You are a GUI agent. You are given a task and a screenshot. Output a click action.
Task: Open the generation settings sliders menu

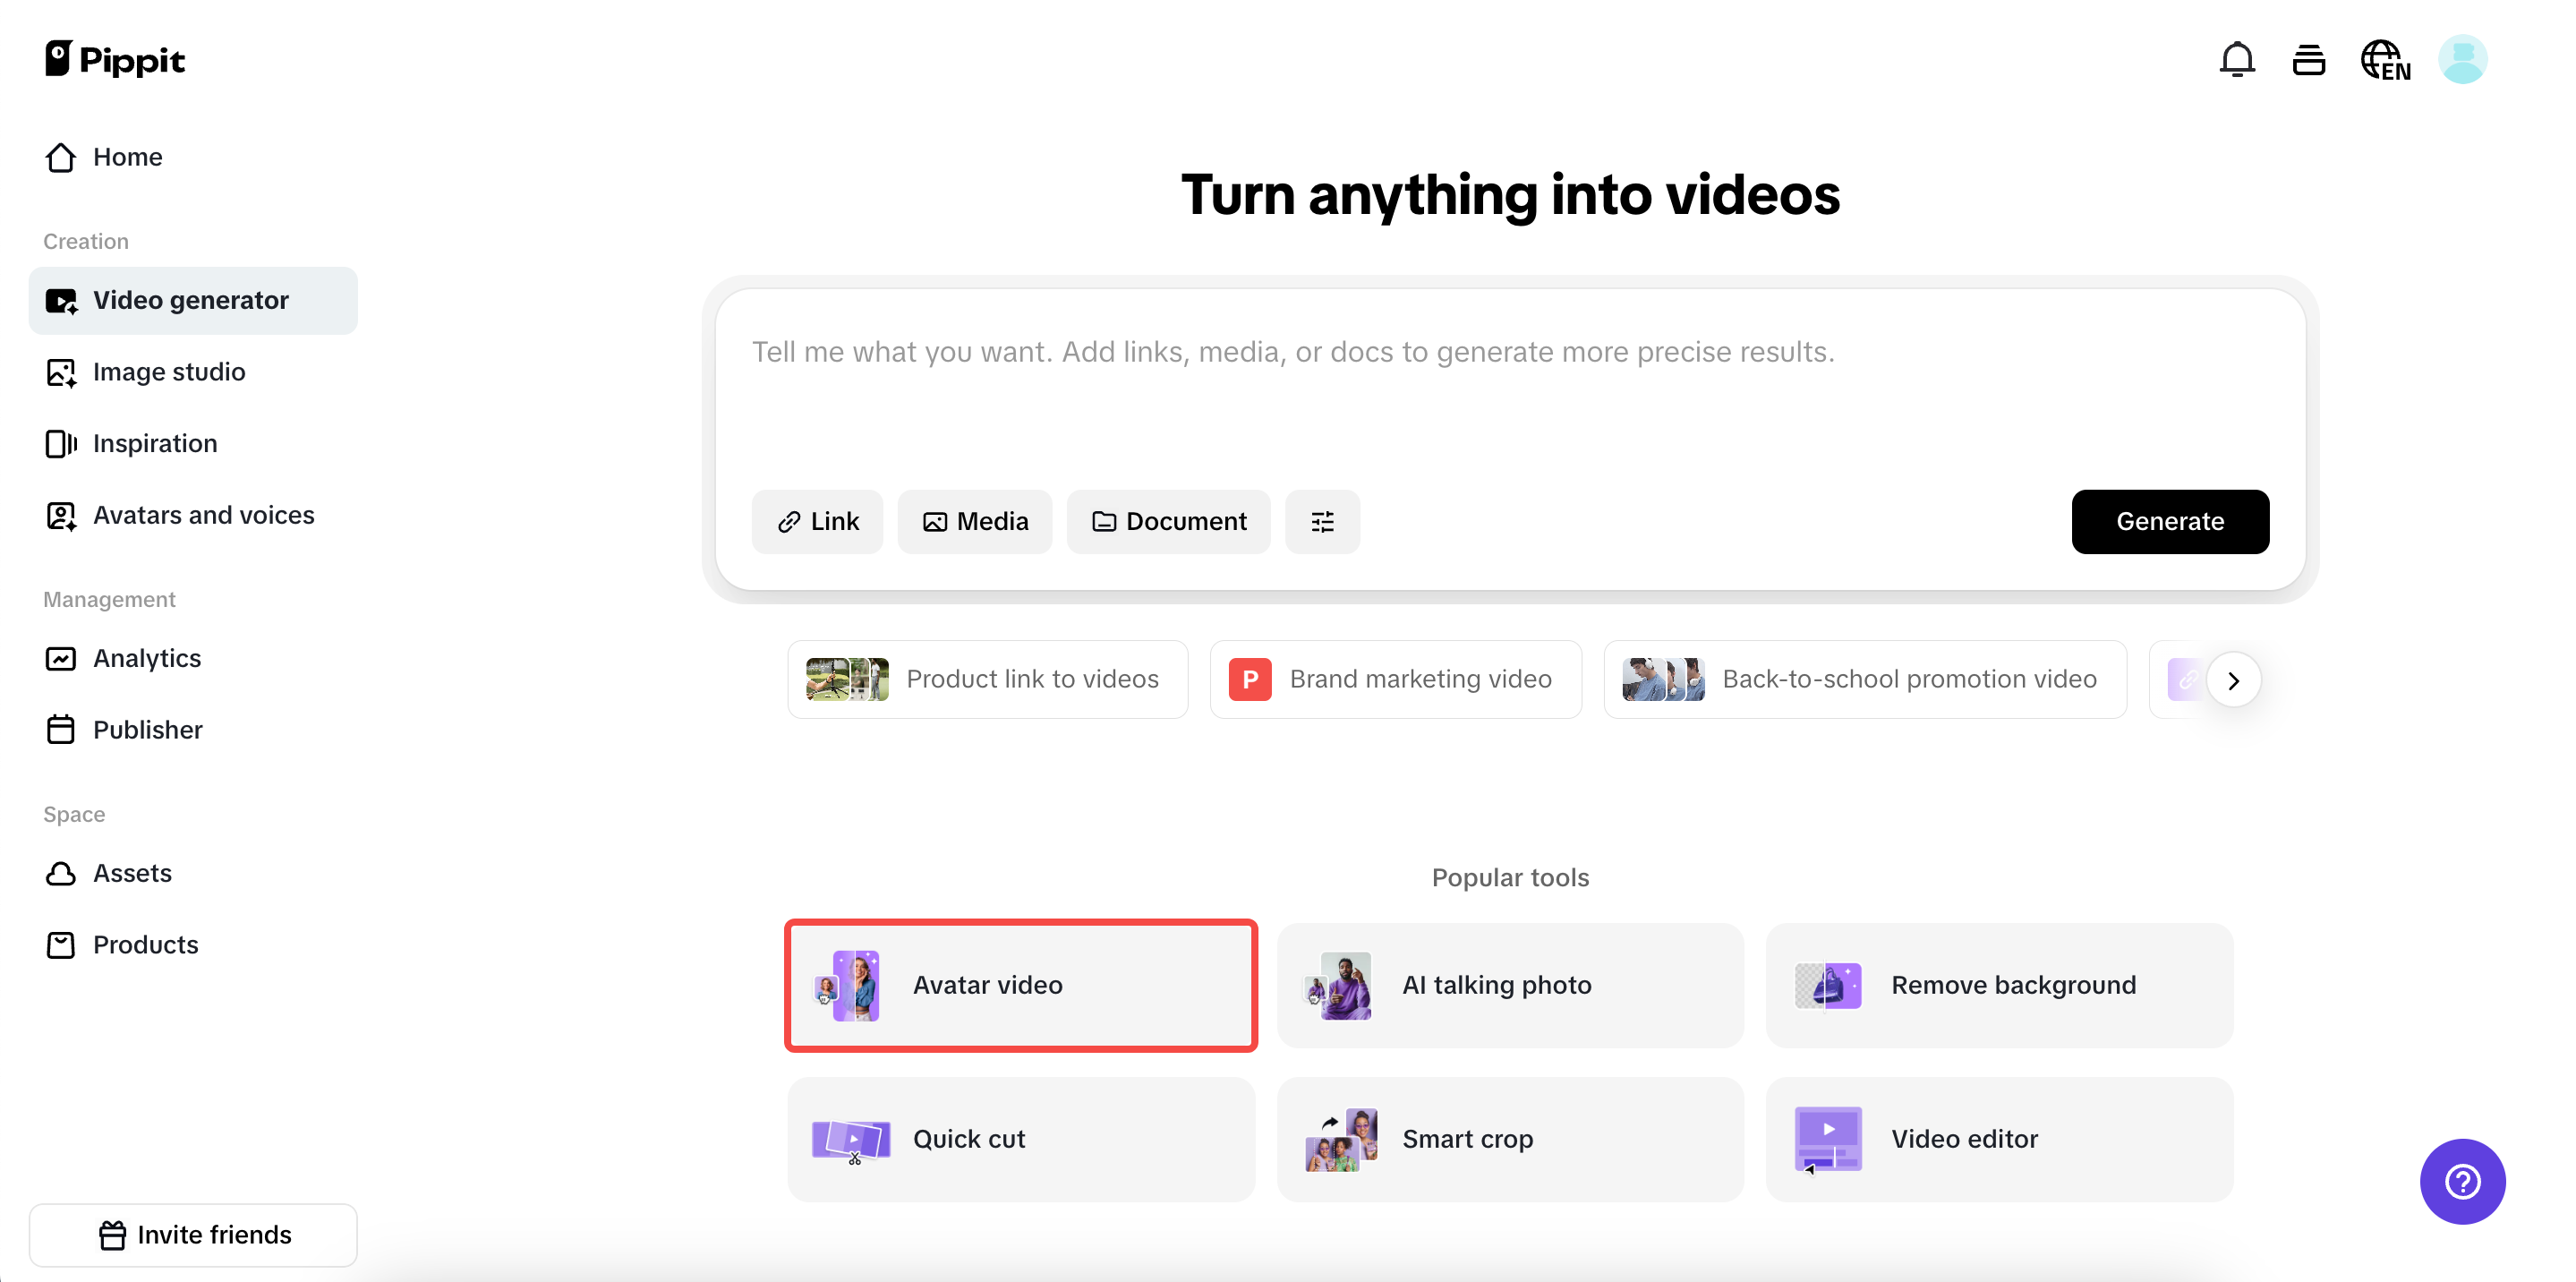(1322, 521)
